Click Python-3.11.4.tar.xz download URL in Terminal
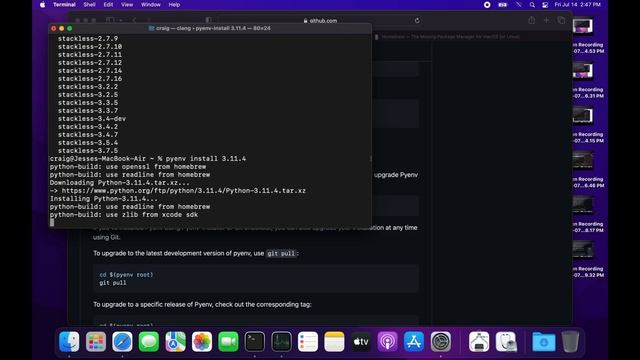640x360 pixels. pos(184,191)
